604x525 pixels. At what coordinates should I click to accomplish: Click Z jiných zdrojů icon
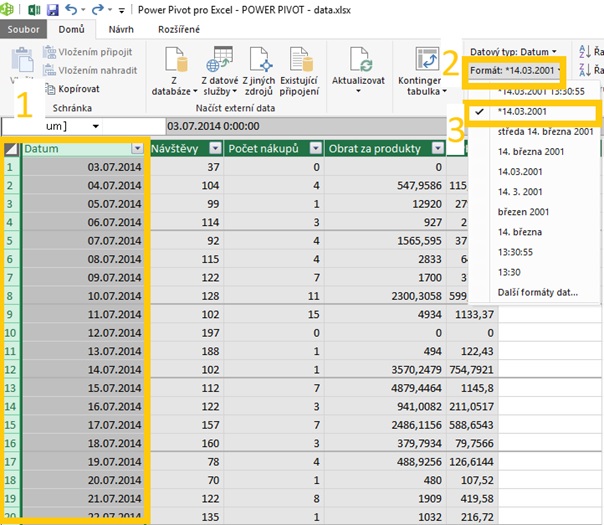(259, 60)
